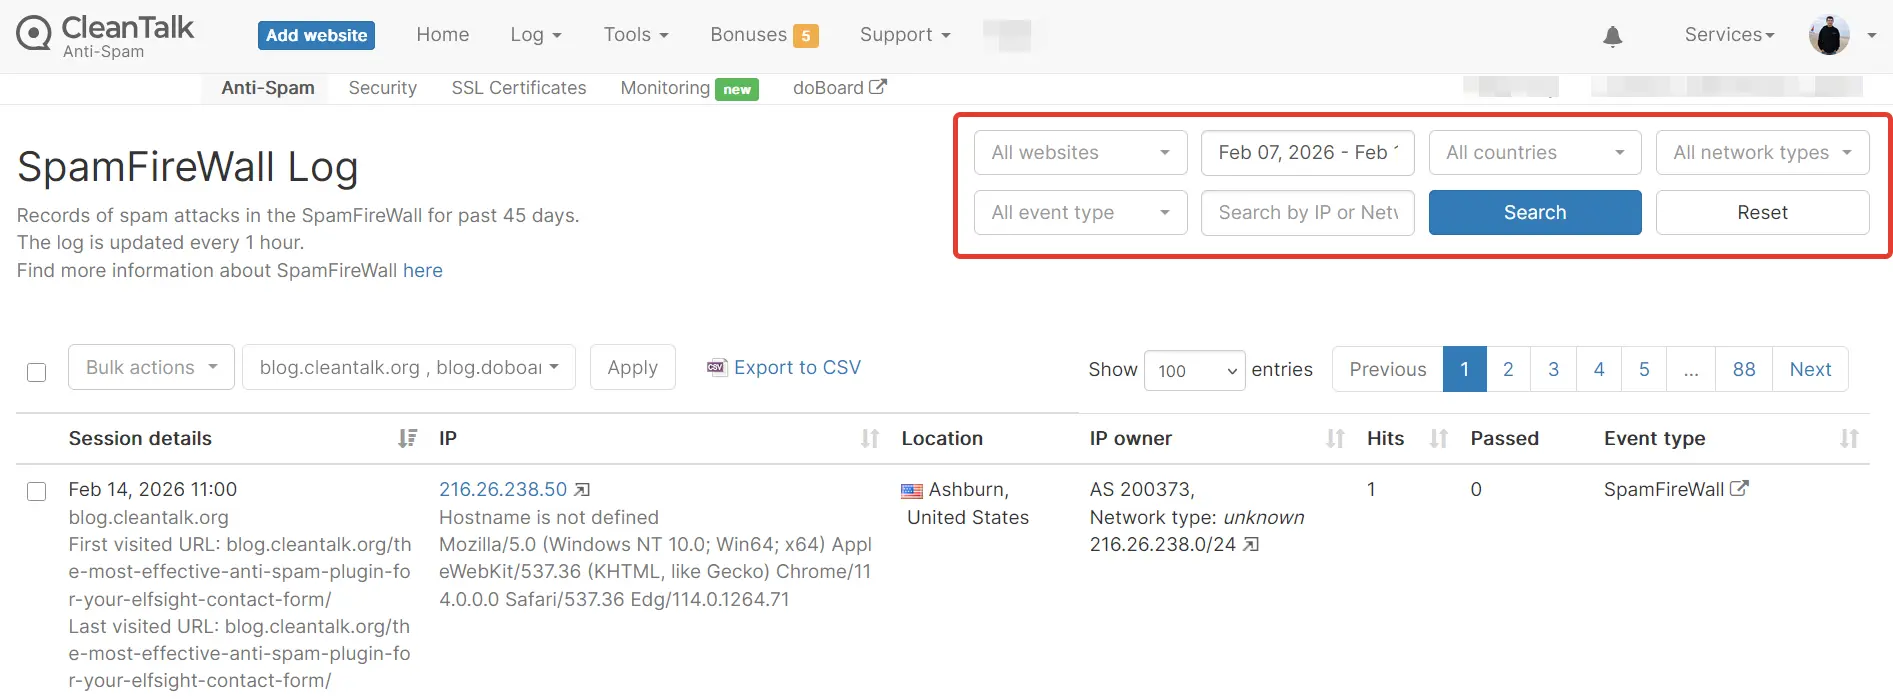Open the Tools menu
The image size is (1893, 699).
(x=636, y=35)
